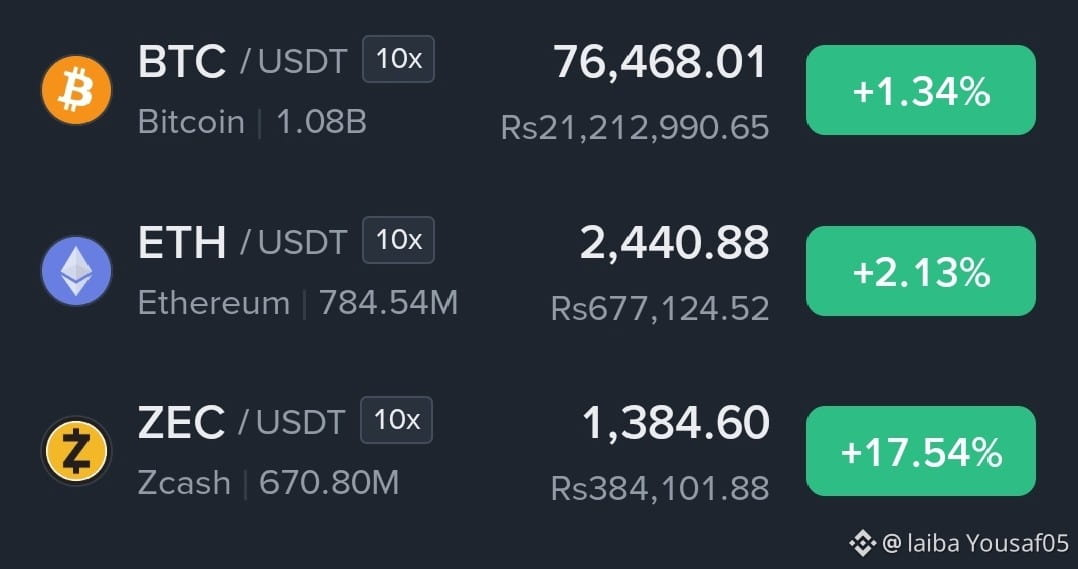Select the ETH price 2,440.88
This screenshot has width=1078, height=569.
[674, 243]
